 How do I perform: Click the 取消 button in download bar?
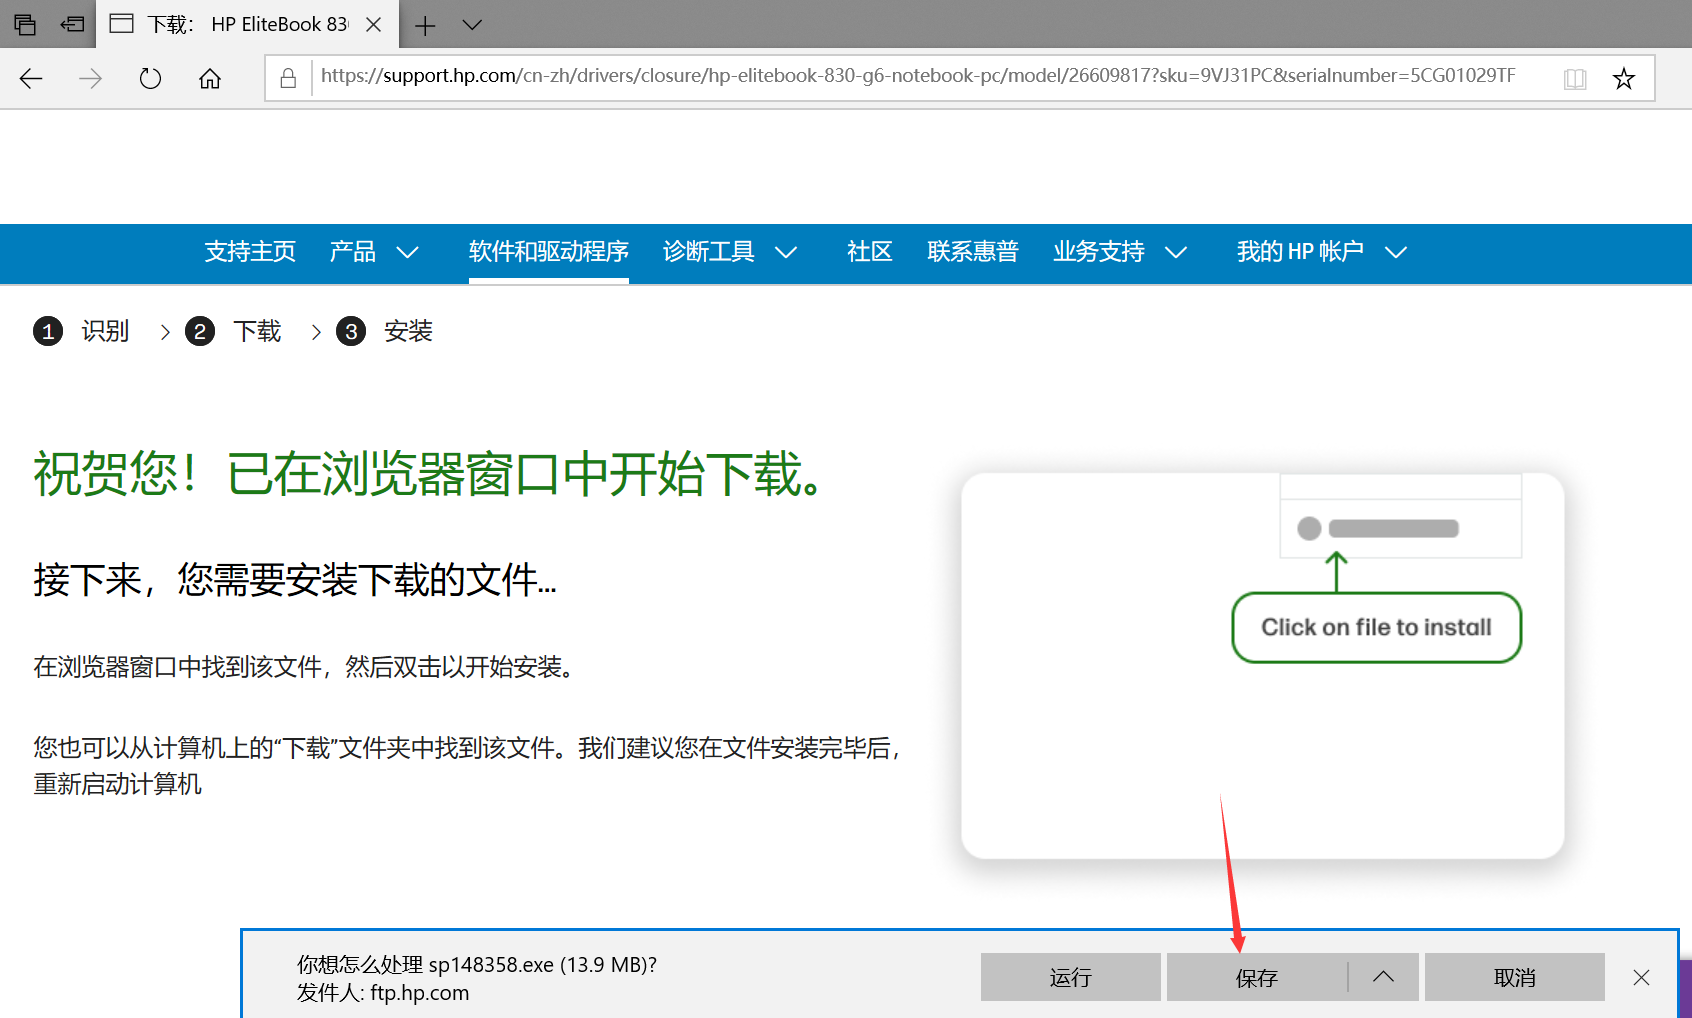[1515, 977]
